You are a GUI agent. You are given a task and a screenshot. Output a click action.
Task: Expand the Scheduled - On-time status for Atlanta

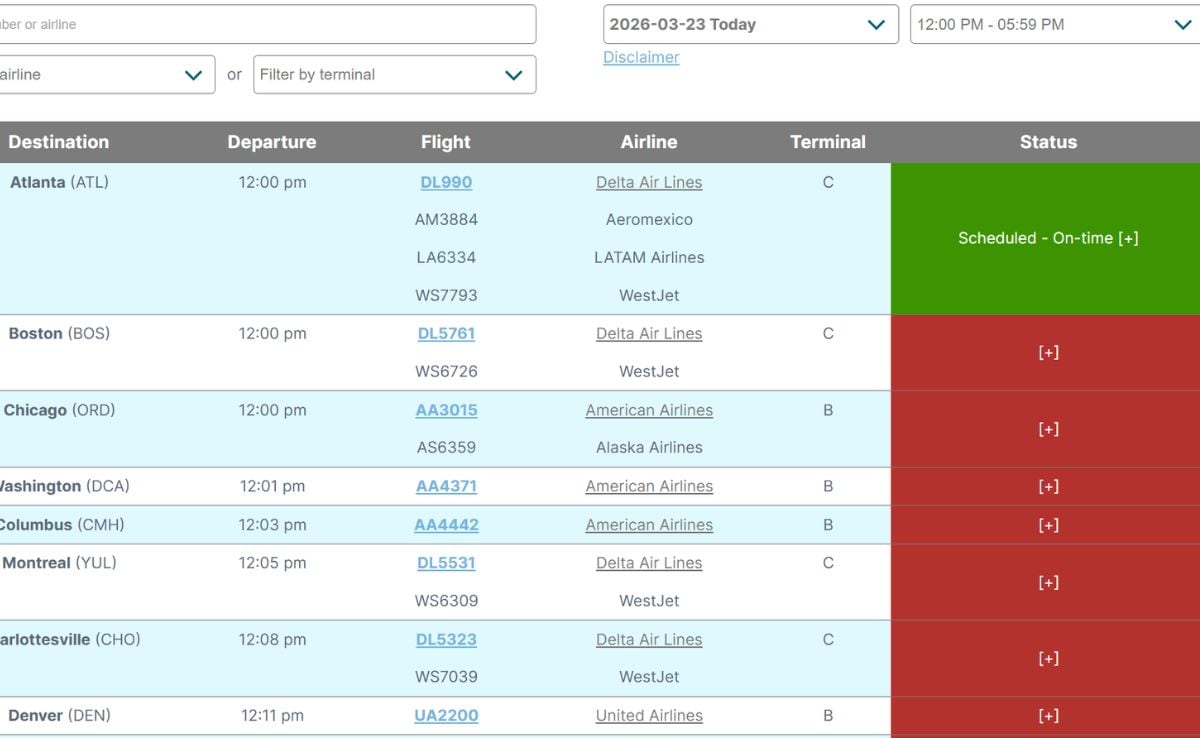coord(1048,238)
